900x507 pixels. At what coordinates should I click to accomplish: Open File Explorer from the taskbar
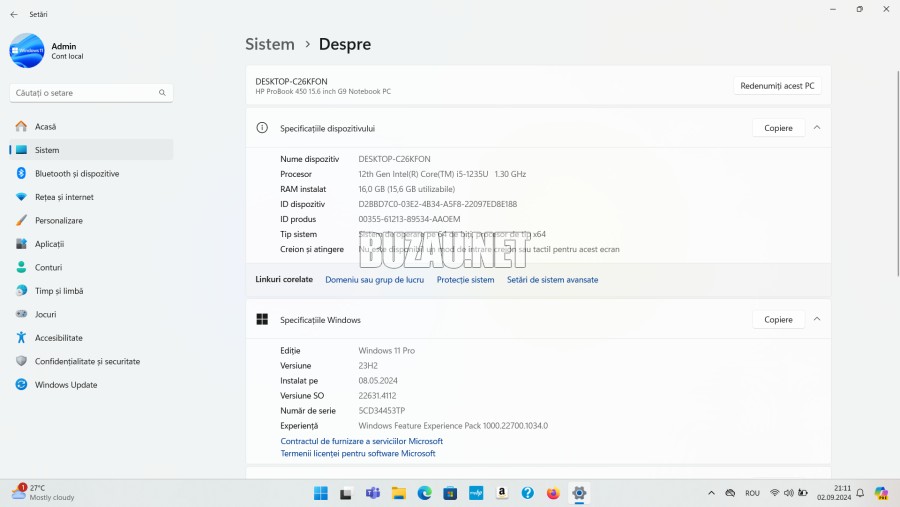coord(398,493)
